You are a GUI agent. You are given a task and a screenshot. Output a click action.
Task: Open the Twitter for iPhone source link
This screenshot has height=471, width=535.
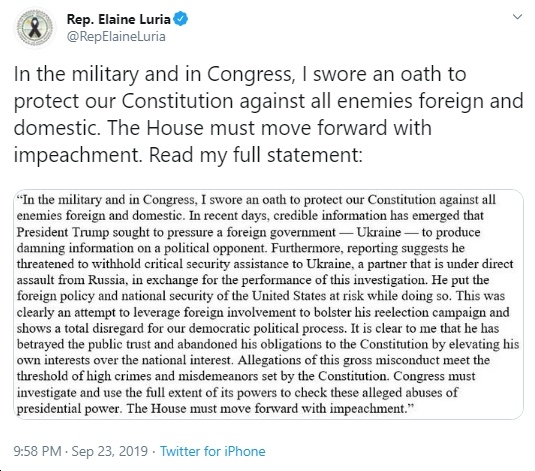coord(213,451)
